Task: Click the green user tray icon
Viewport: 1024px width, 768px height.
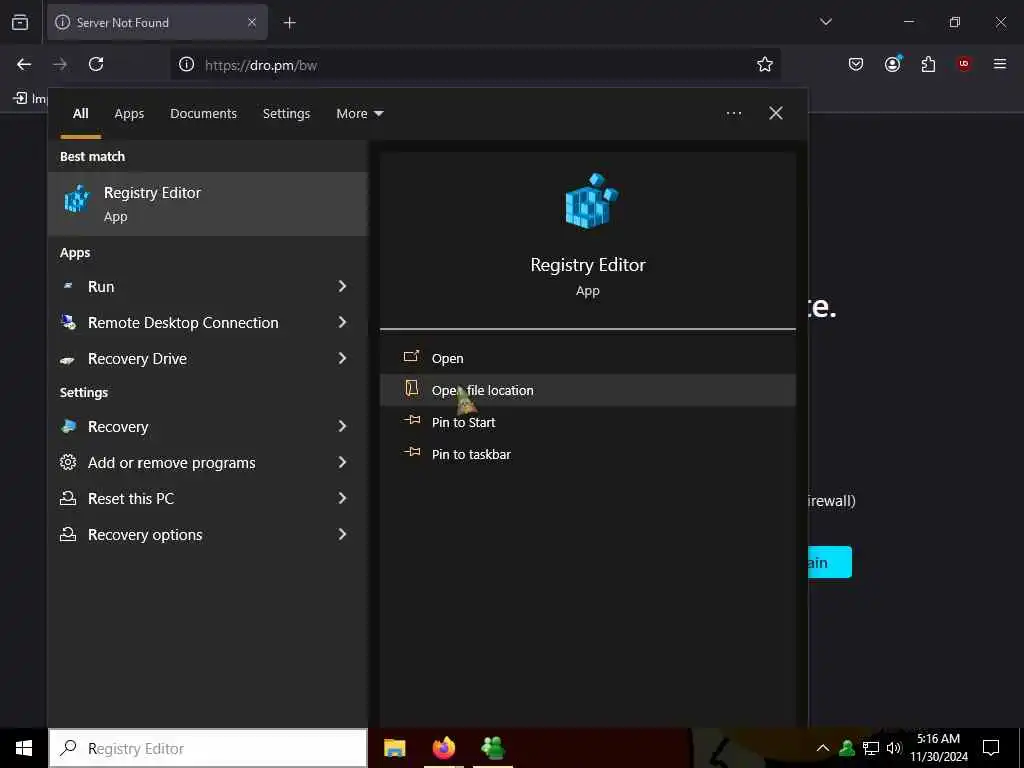Action: pos(847,748)
